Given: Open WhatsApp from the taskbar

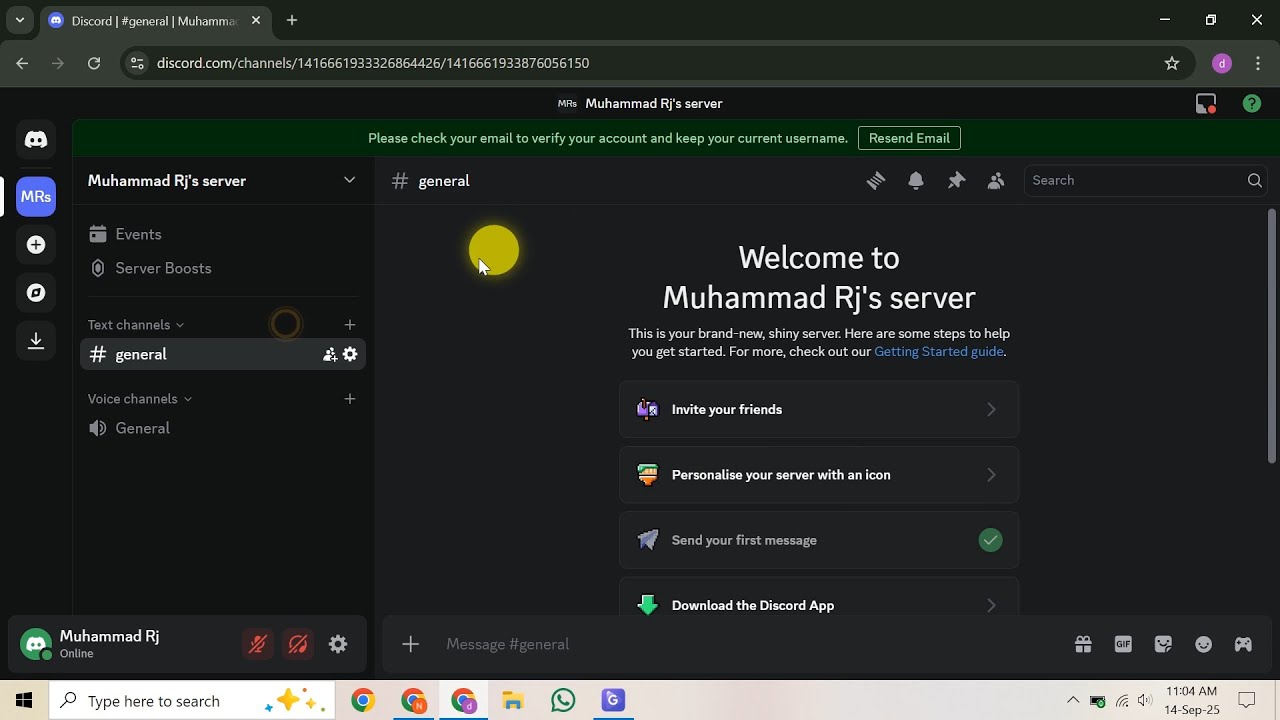Looking at the screenshot, I should click(x=563, y=701).
